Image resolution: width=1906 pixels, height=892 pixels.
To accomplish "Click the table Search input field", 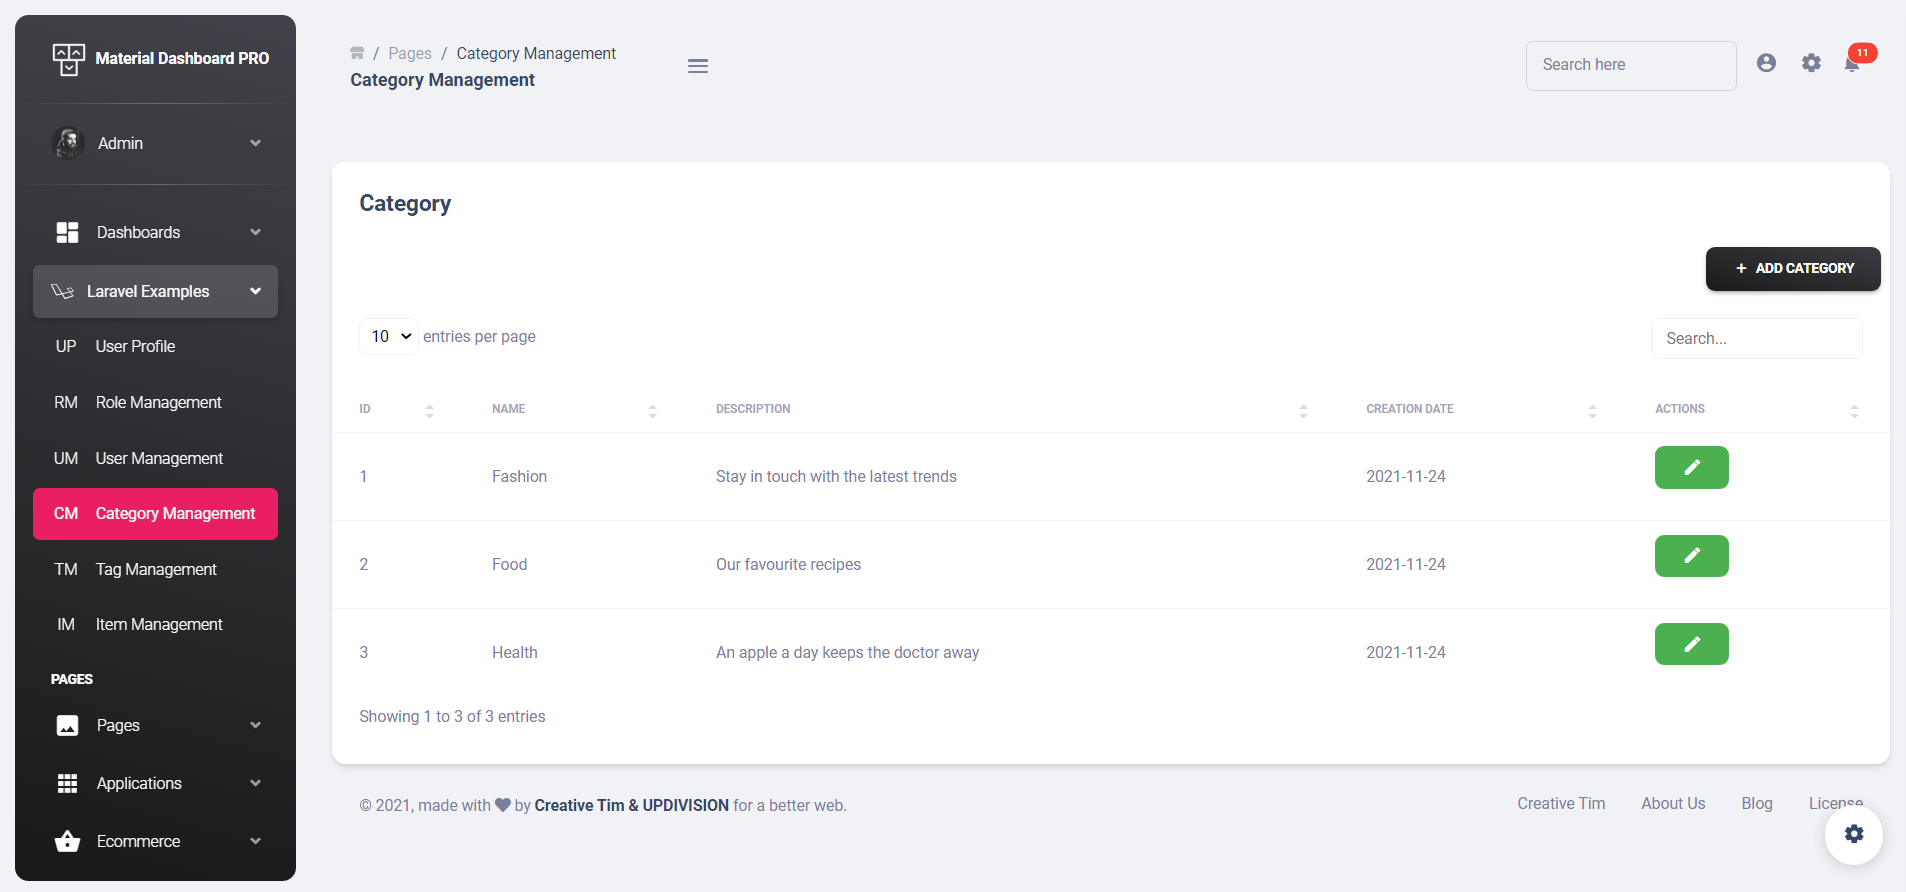I will point(1756,339).
